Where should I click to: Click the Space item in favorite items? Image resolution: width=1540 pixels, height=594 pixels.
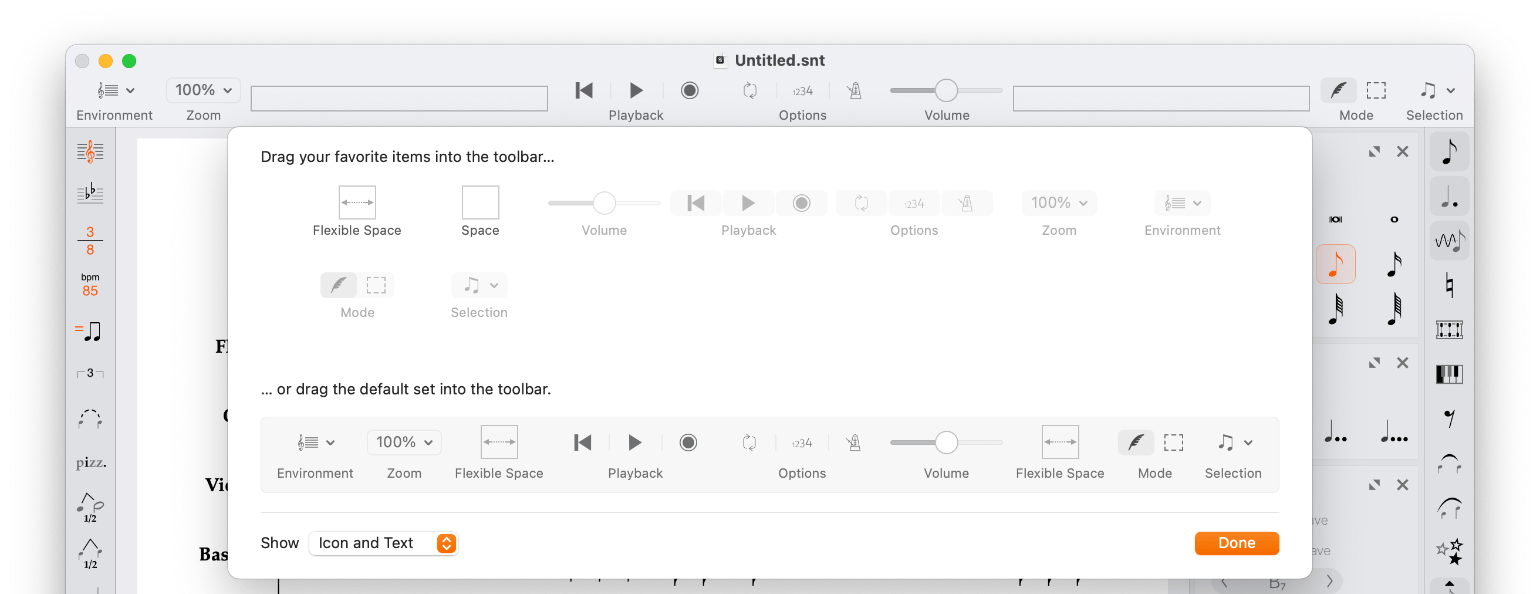point(480,203)
